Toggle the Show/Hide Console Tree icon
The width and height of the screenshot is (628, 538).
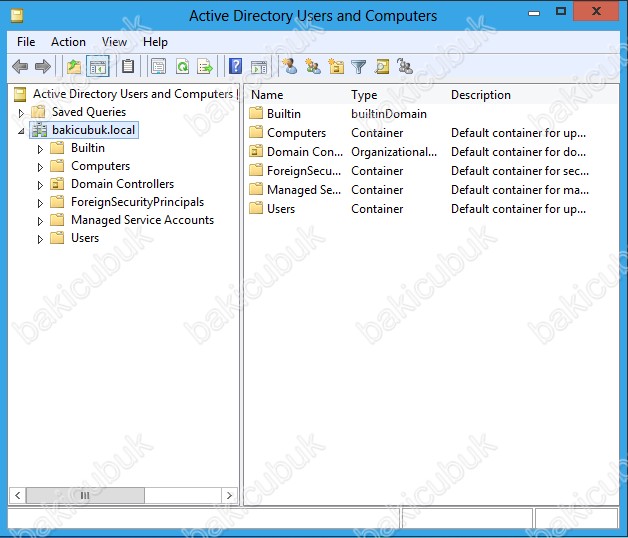tap(98, 66)
